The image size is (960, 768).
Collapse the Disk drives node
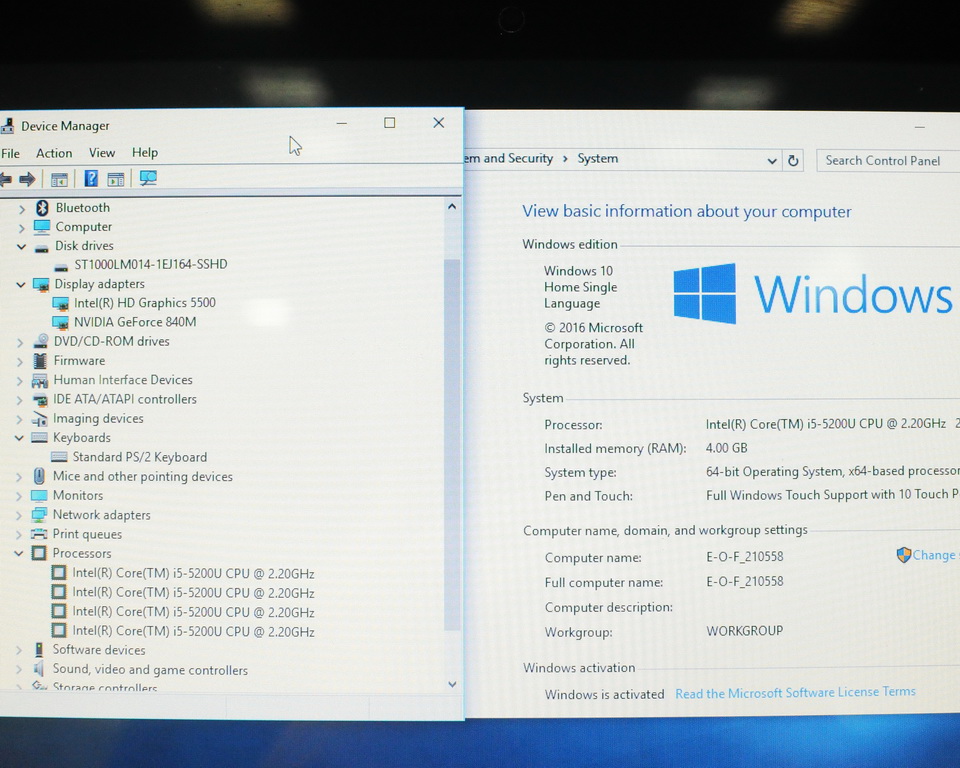point(21,247)
